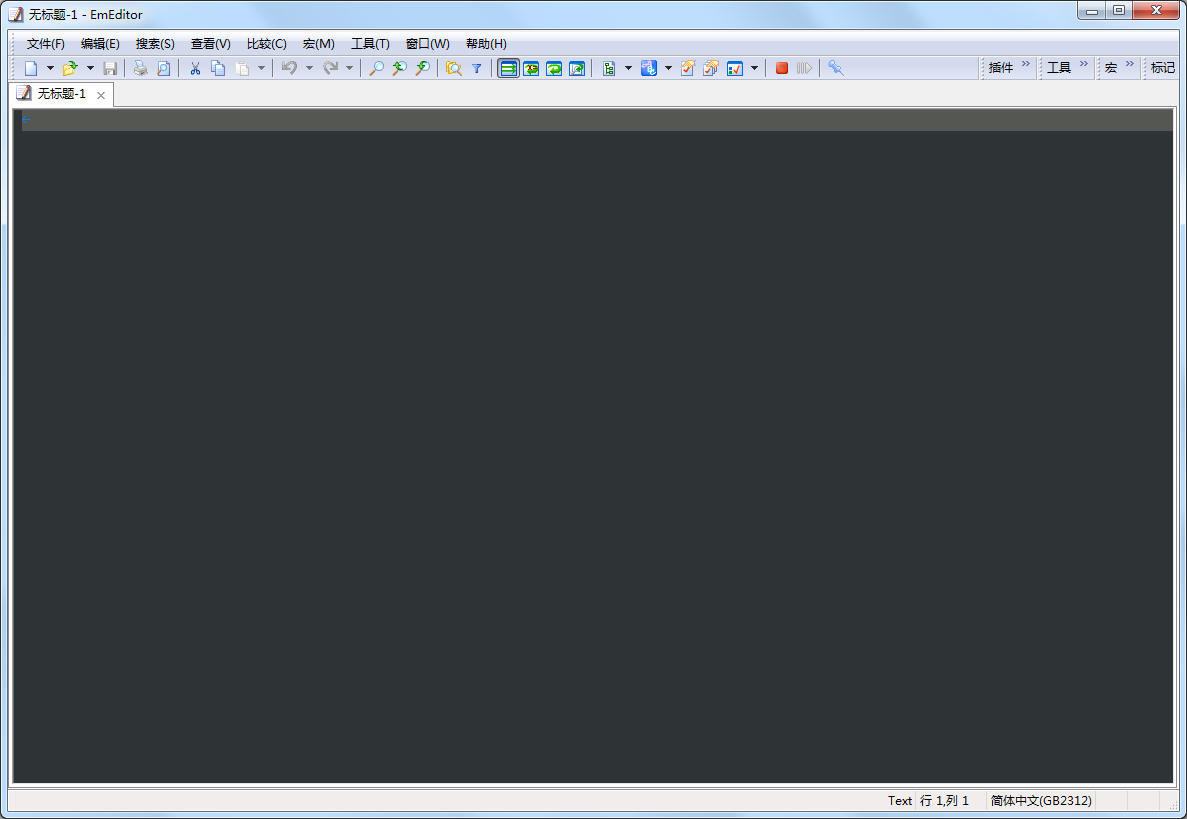The height and width of the screenshot is (819, 1187).
Task: Click 行 1,列 1 position in status bar
Action: point(944,800)
